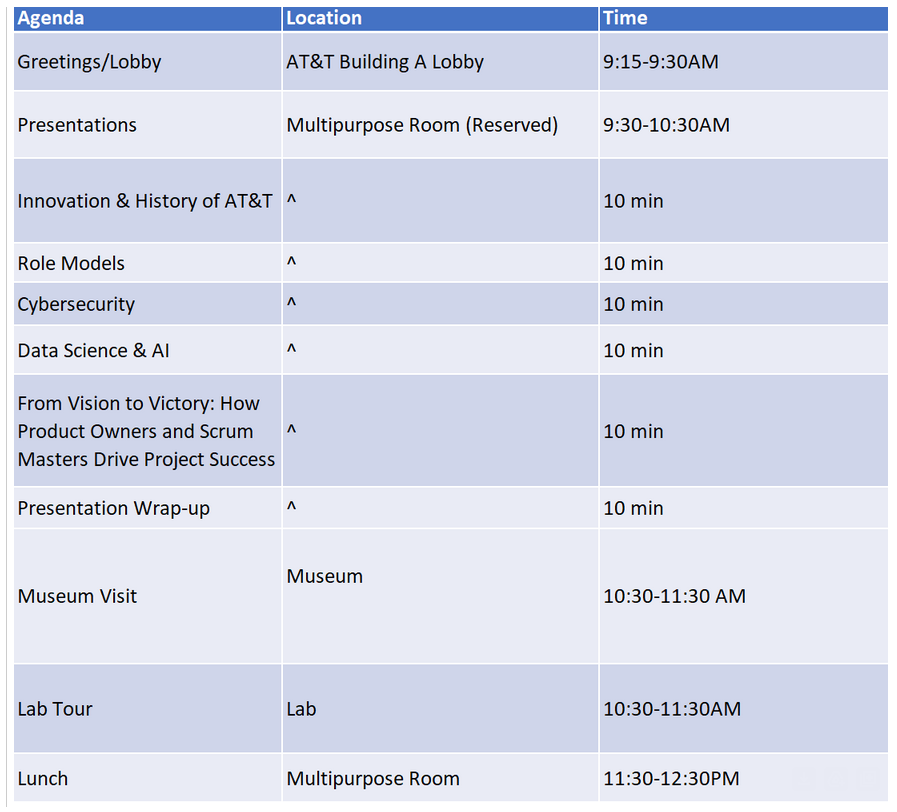897x812 pixels.
Task: Select the Museum Visit cell
Action: point(148,596)
